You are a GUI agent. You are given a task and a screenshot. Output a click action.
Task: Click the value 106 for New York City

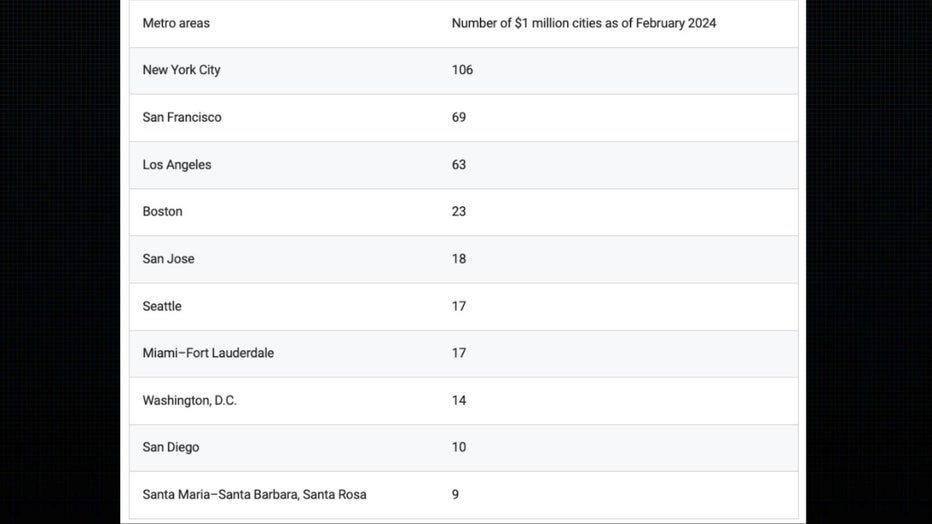(462, 70)
